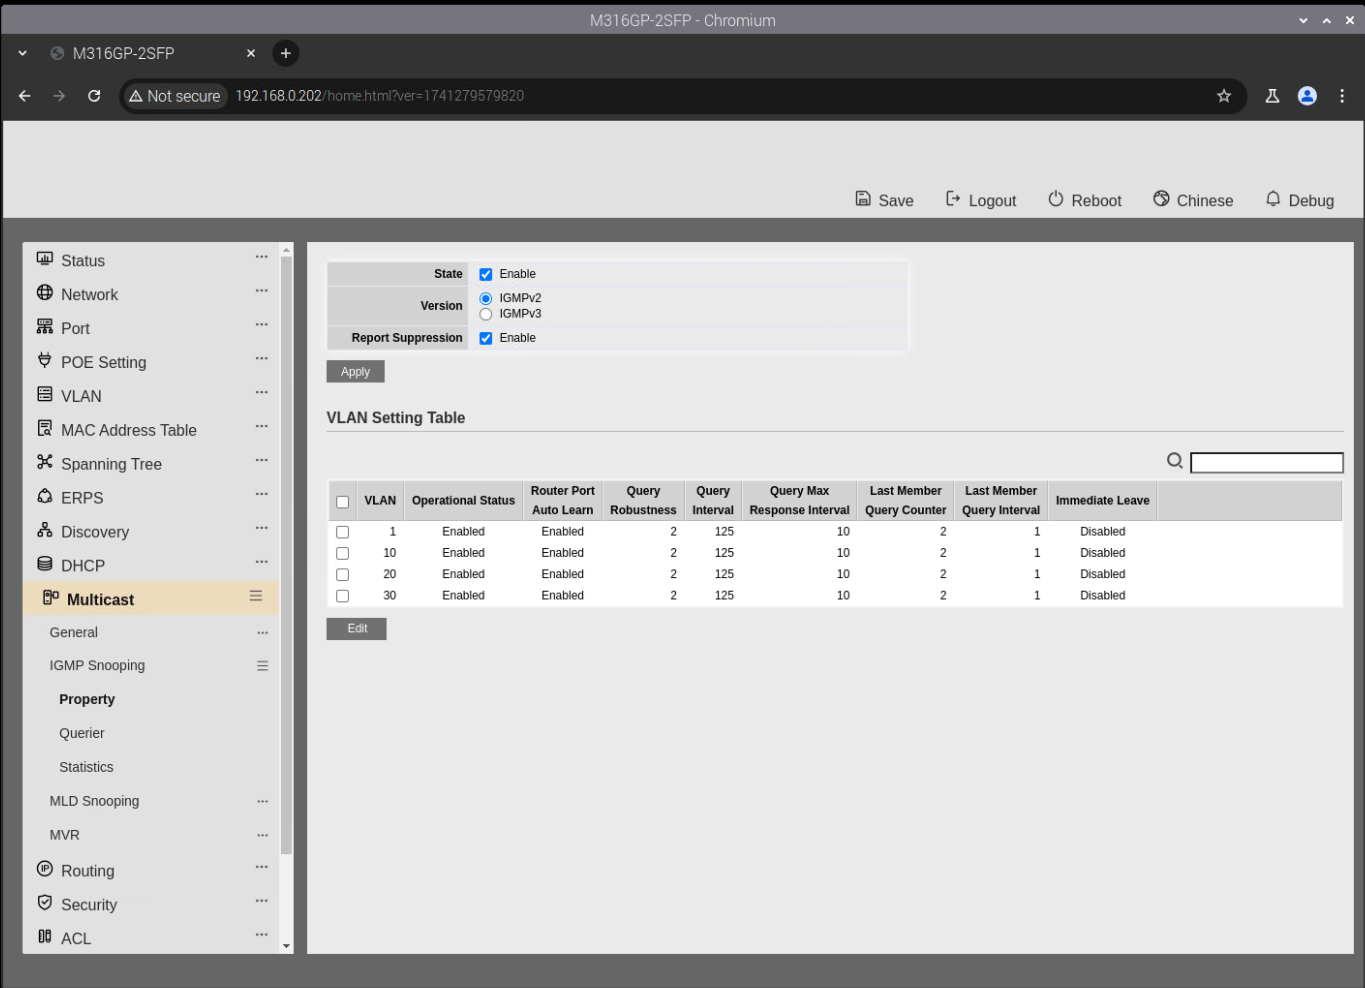Go back using browser back arrow
1365x988 pixels.
25,96
